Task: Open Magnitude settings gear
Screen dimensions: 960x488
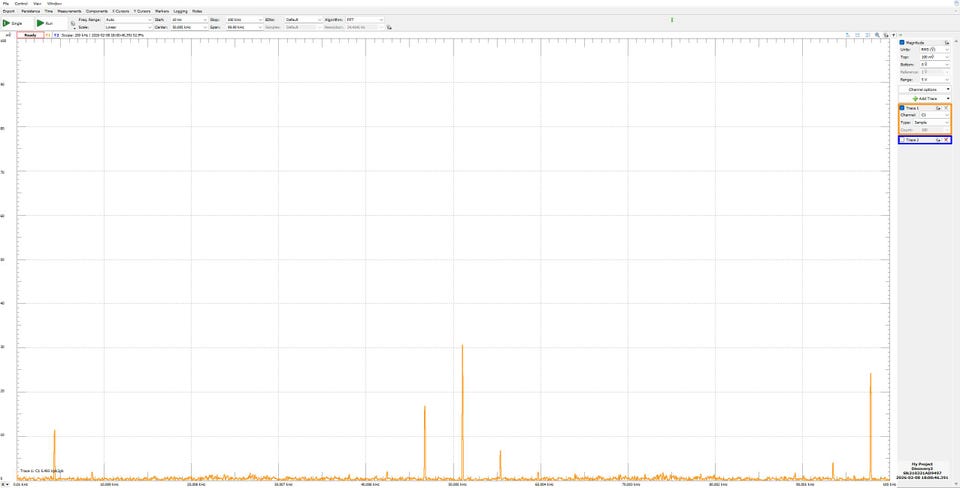Action: pyautogui.click(x=947, y=43)
